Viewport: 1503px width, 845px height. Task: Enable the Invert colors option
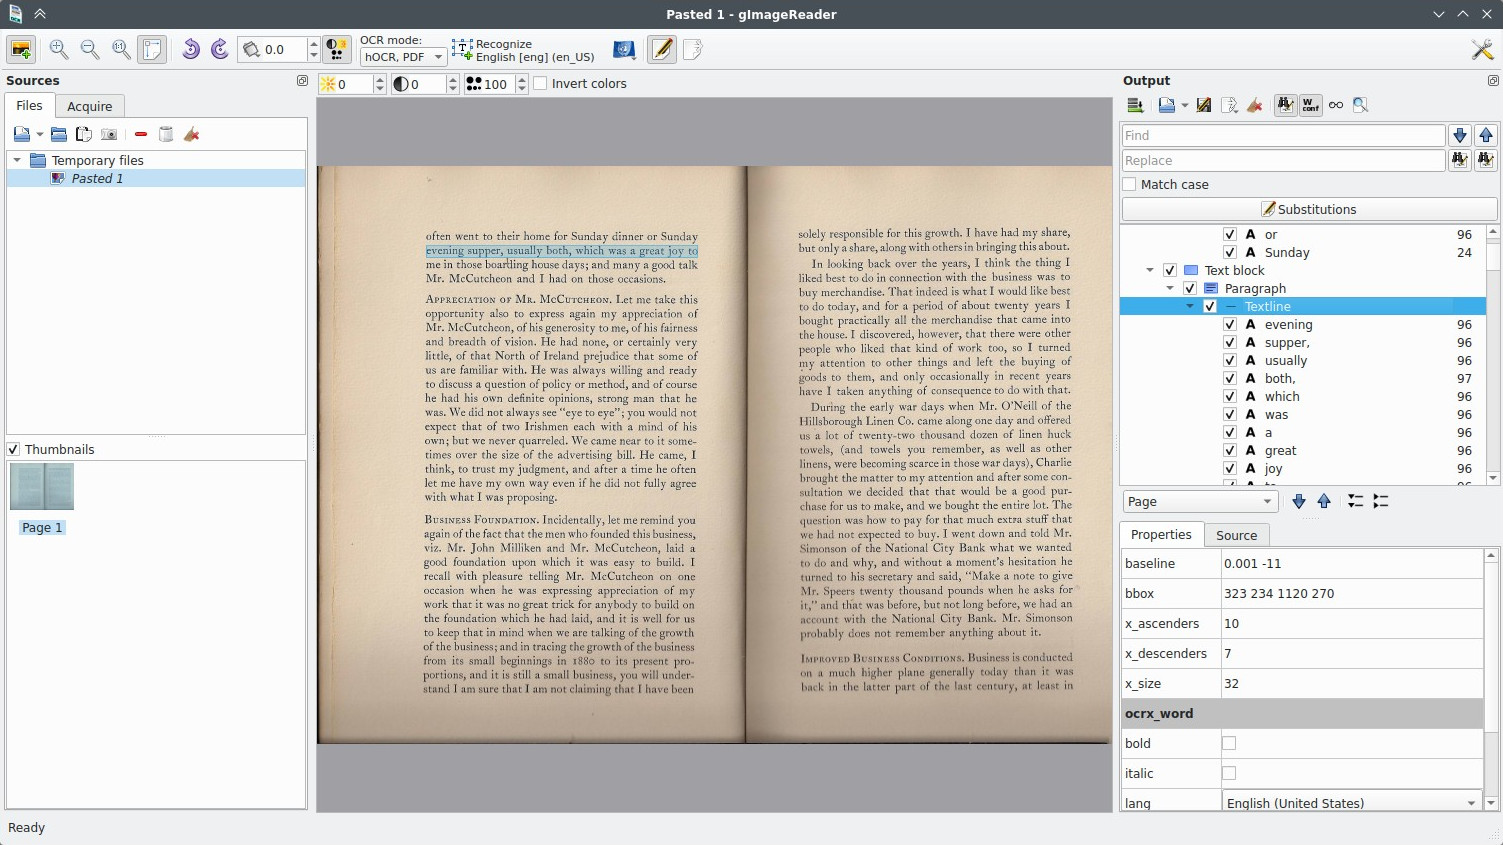540,83
